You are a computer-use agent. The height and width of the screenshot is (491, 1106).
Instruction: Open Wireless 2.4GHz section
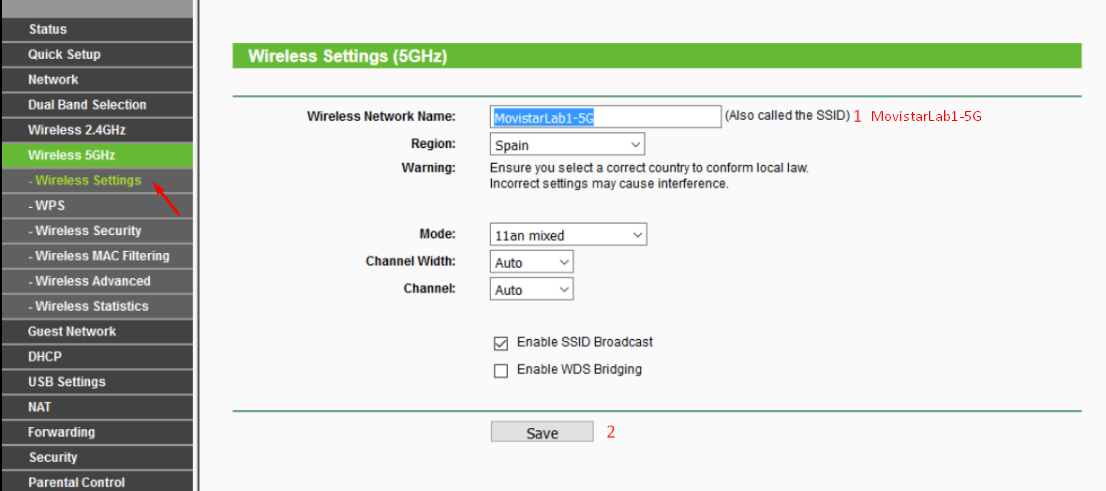point(97,131)
